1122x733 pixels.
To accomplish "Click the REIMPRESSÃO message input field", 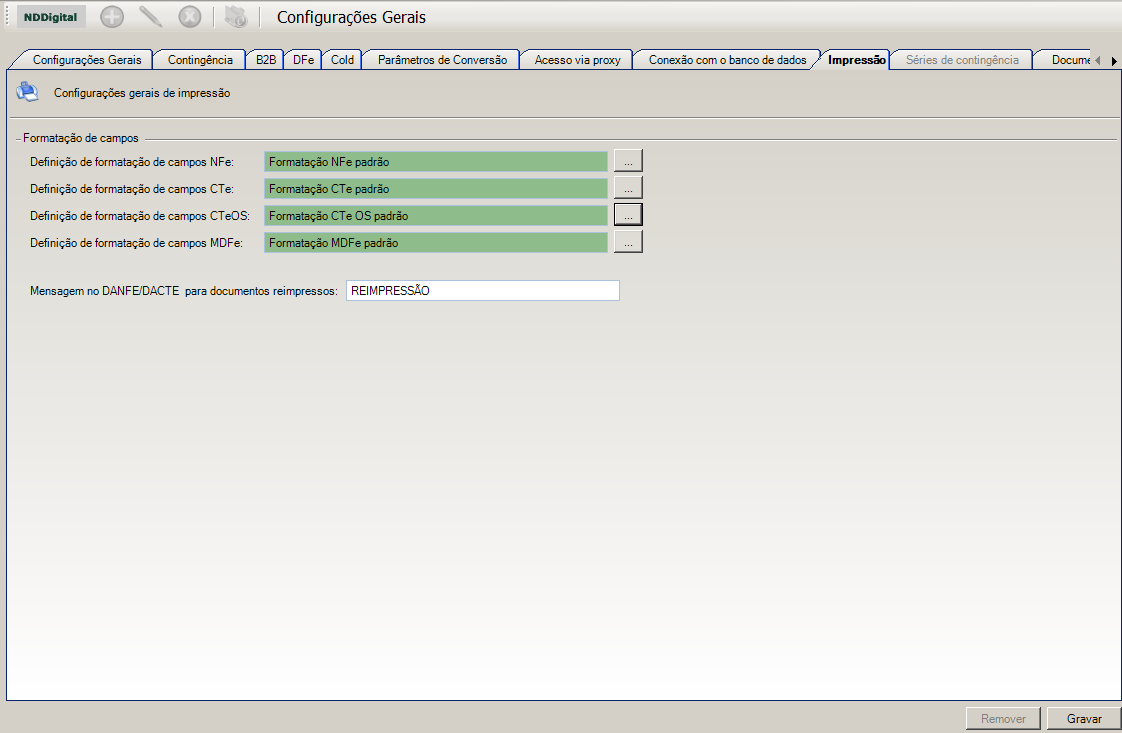I will 483,291.
